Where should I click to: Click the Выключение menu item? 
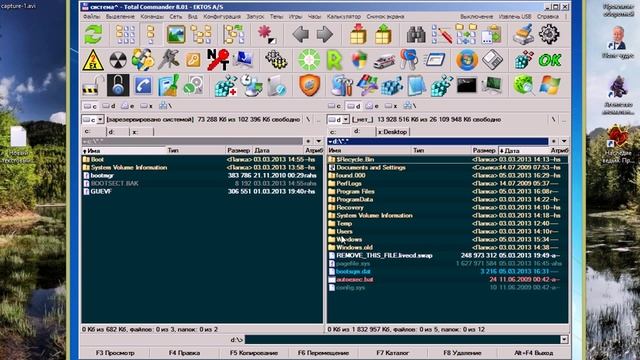click(x=477, y=16)
